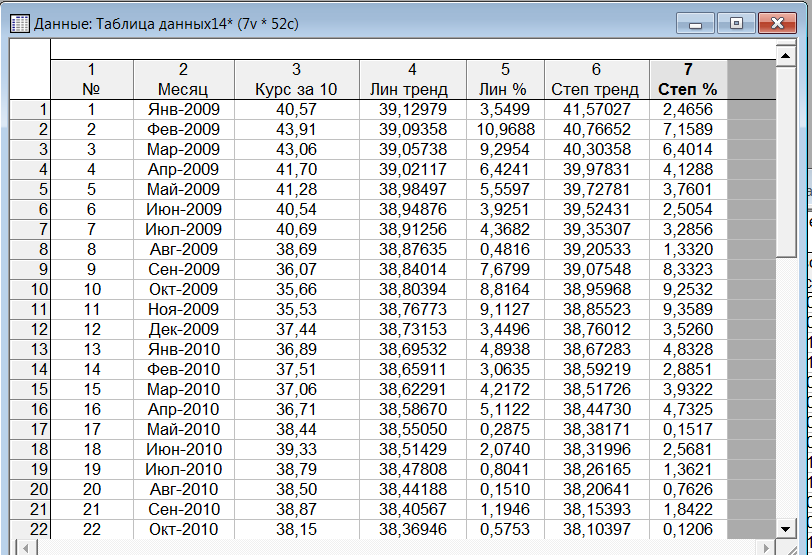The image size is (812, 555).
Task: Click power trend value 41,57027
Action: tap(597, 110)
